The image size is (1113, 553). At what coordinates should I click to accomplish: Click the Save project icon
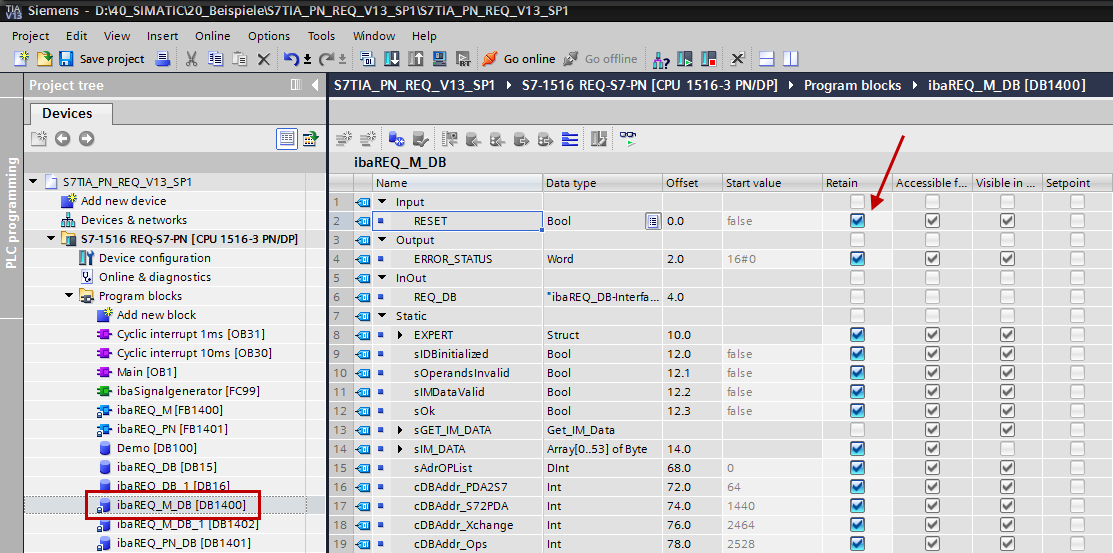[66, 59]
